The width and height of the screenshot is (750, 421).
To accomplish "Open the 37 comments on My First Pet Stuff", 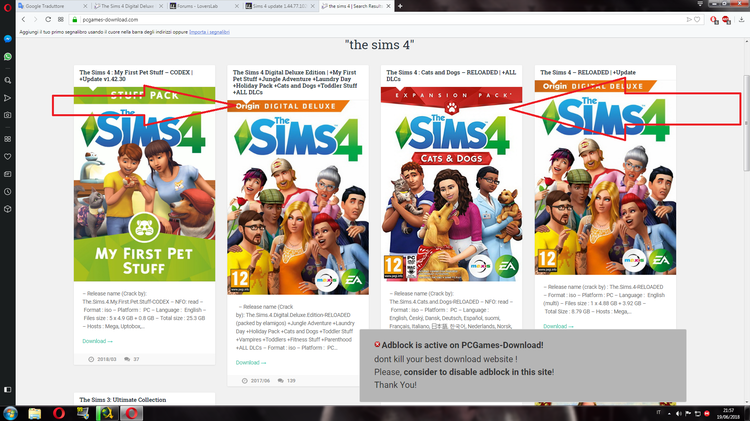I will (132, 359).
